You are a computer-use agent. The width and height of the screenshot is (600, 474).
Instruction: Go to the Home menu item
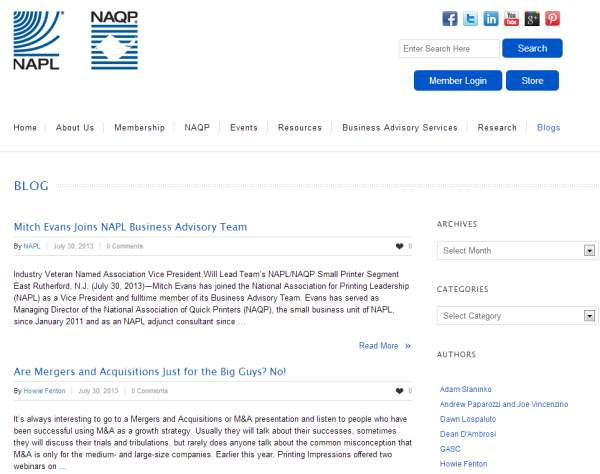(x=25, y=127)
